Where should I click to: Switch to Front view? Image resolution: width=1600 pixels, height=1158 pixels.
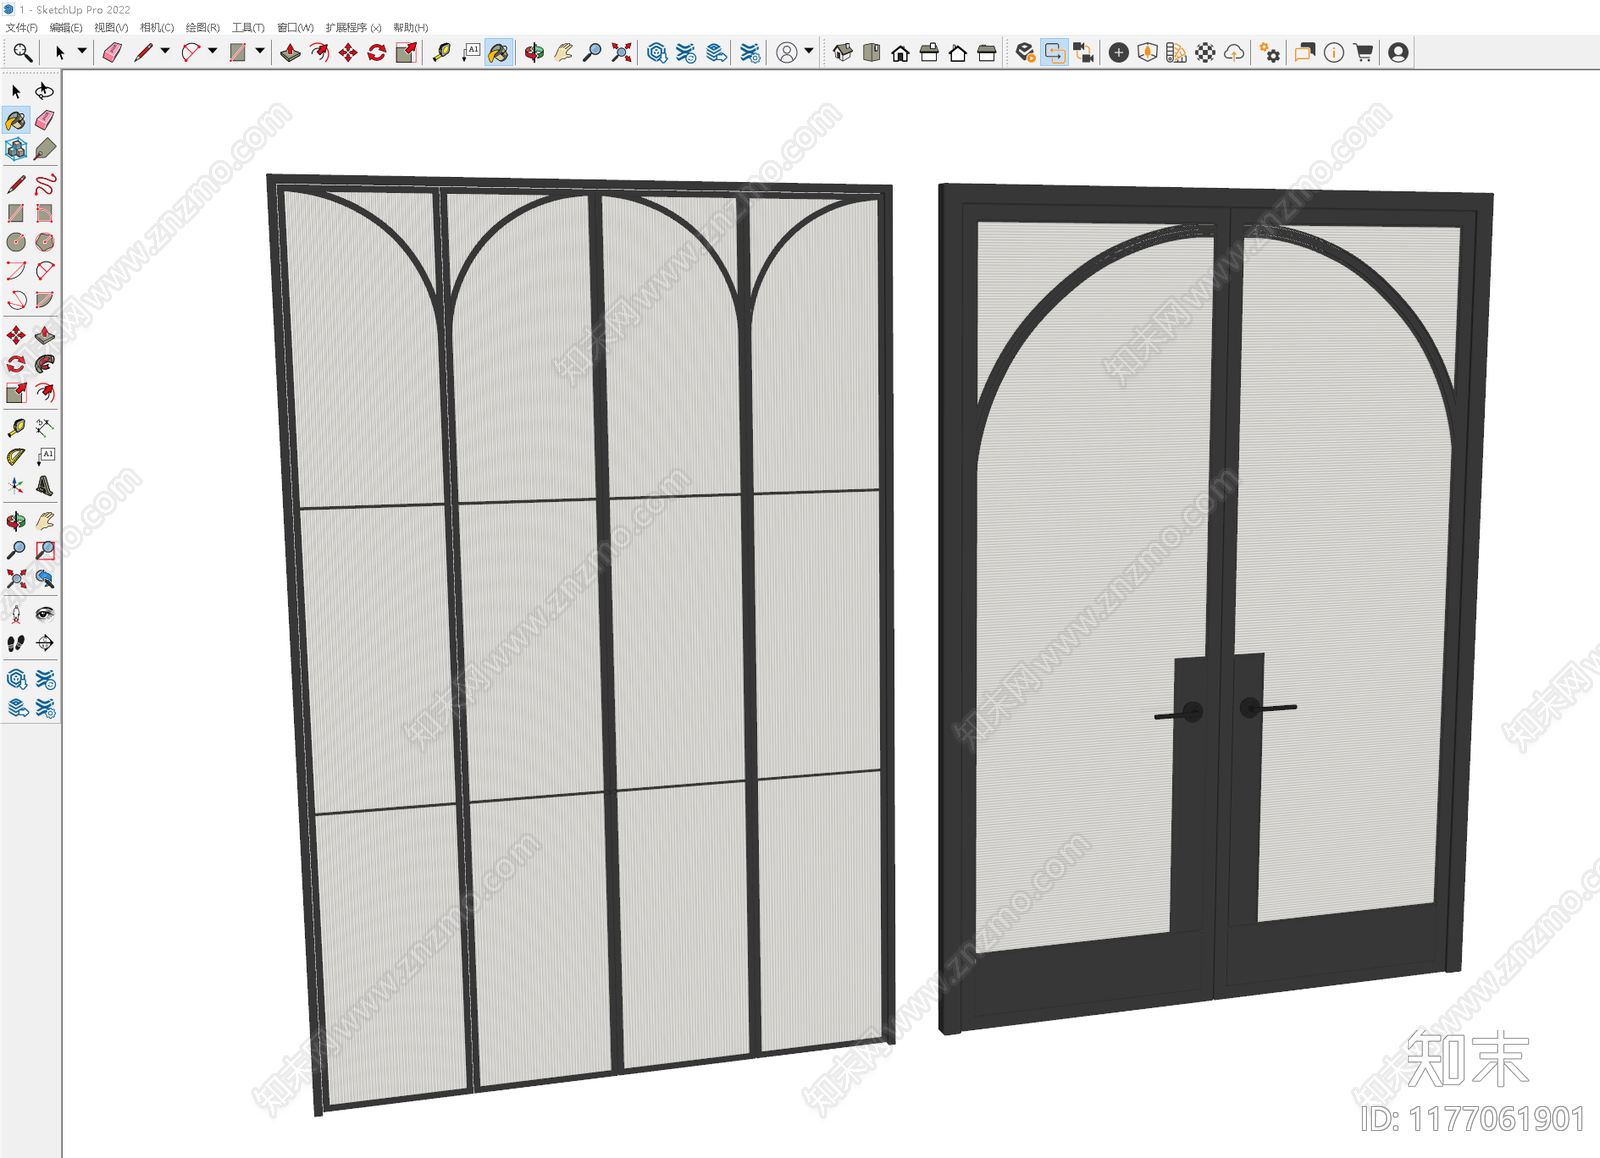[900, 52]
